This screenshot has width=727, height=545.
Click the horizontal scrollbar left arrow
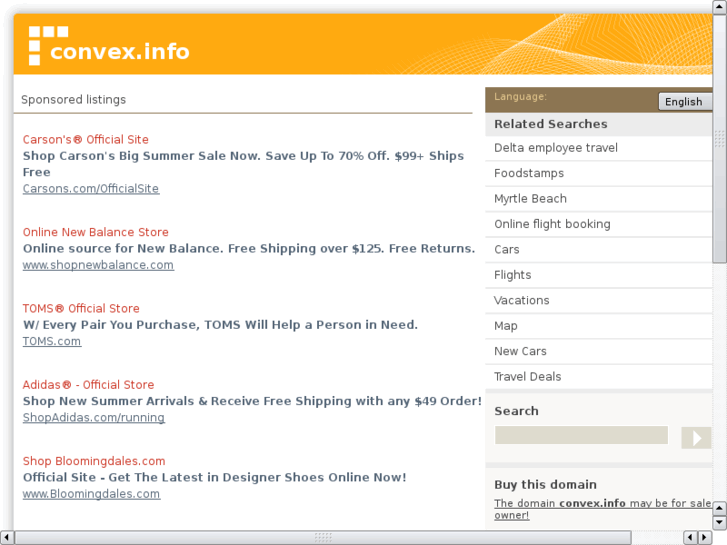[6, 537]
